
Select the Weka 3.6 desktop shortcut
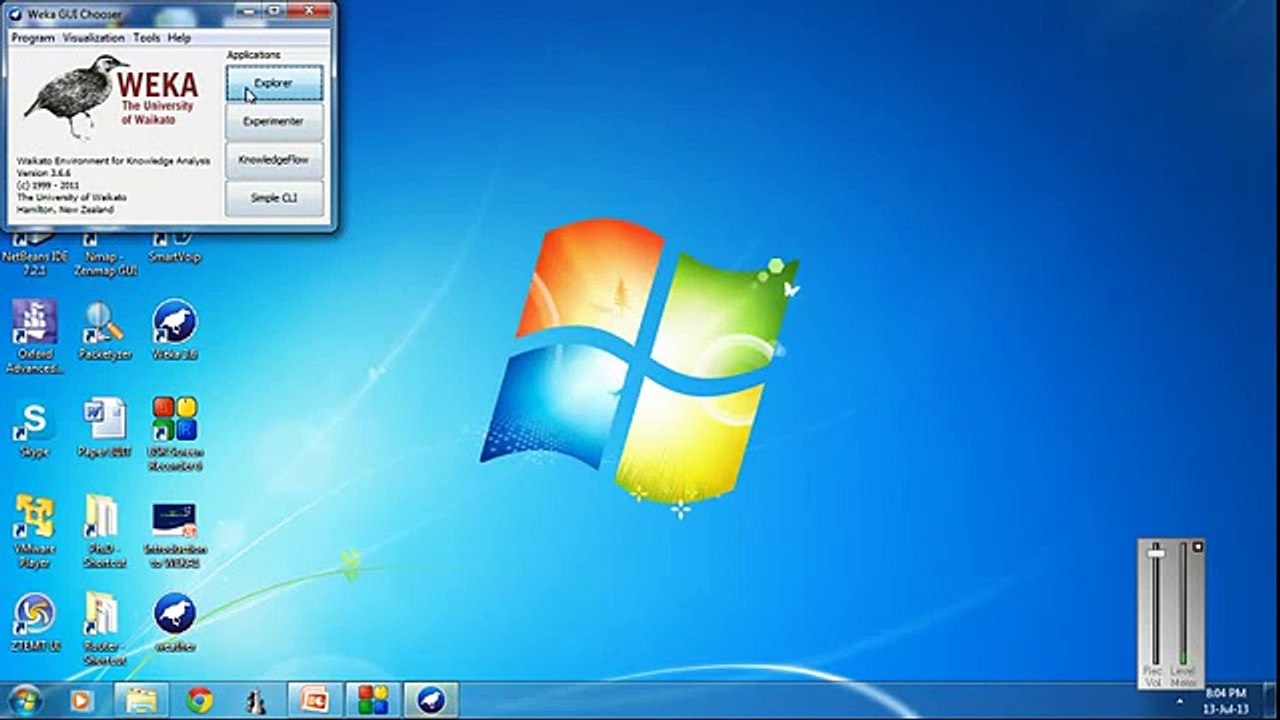[x=175, y=331]
